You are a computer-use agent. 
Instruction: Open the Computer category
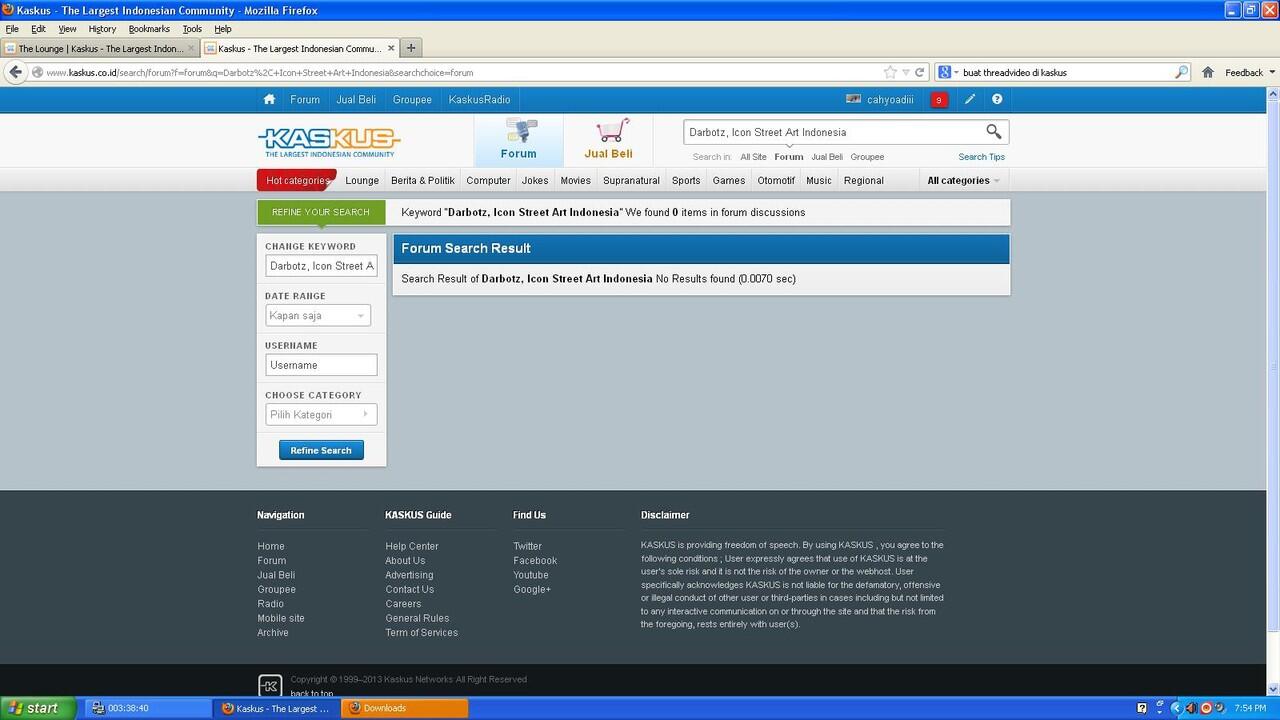point(488,180)
